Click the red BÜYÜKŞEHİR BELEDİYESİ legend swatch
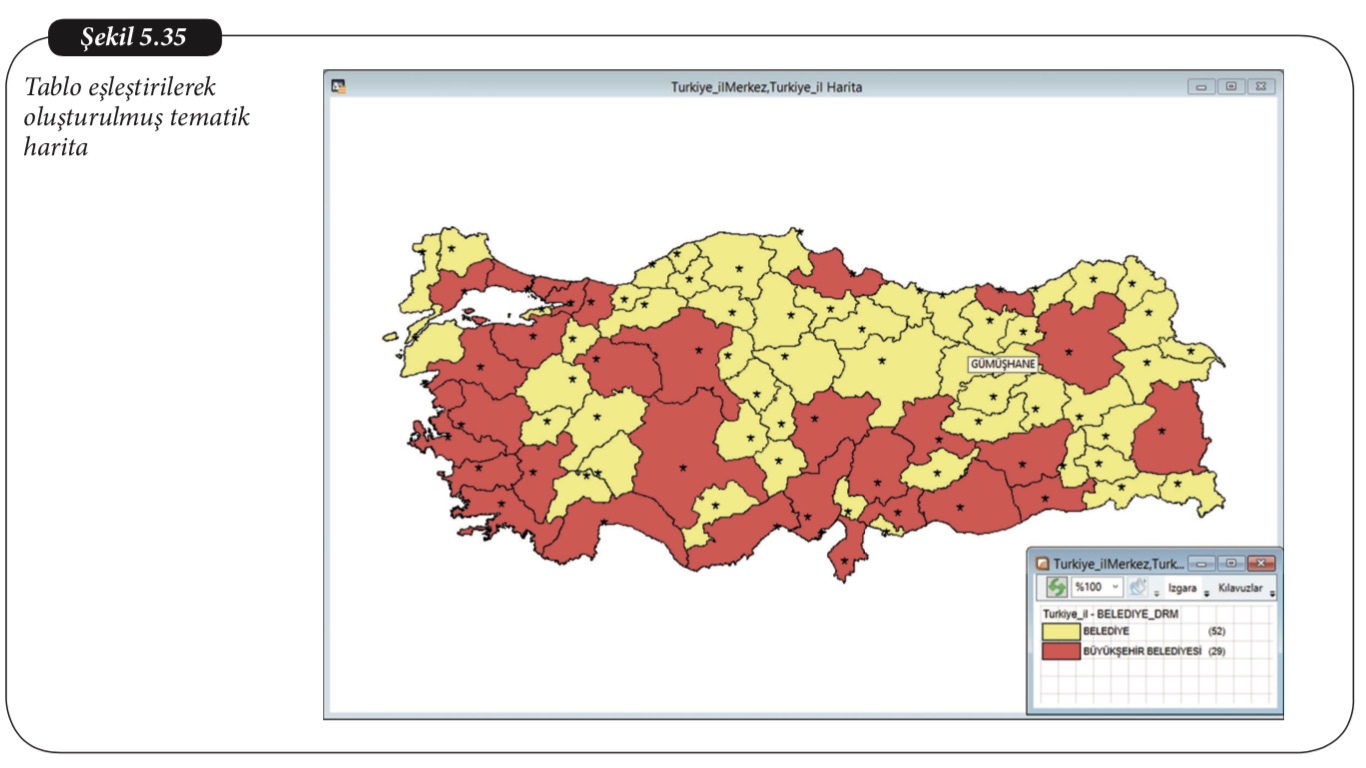The width and height of the screenshot is (1366, 768). pyautogui.click(x=1060, y=651)
